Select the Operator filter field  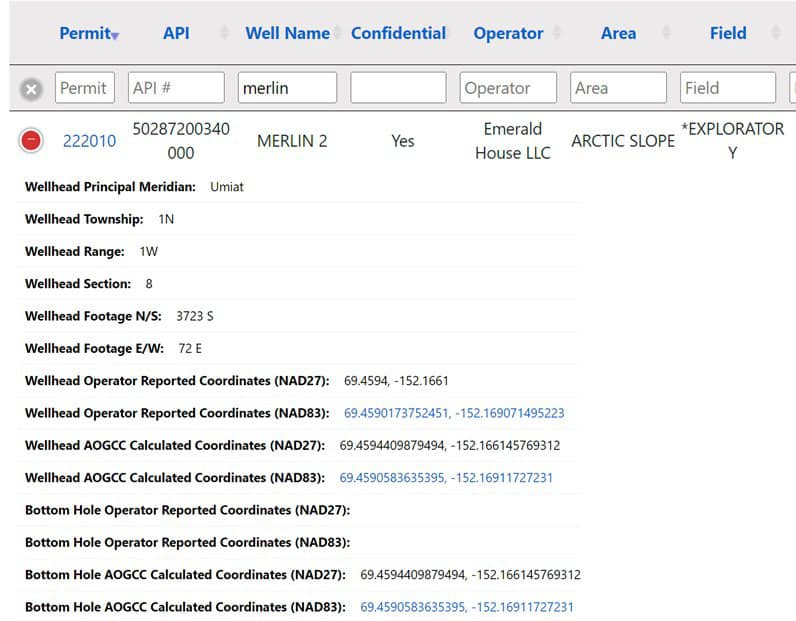click(x=508, y=88)
